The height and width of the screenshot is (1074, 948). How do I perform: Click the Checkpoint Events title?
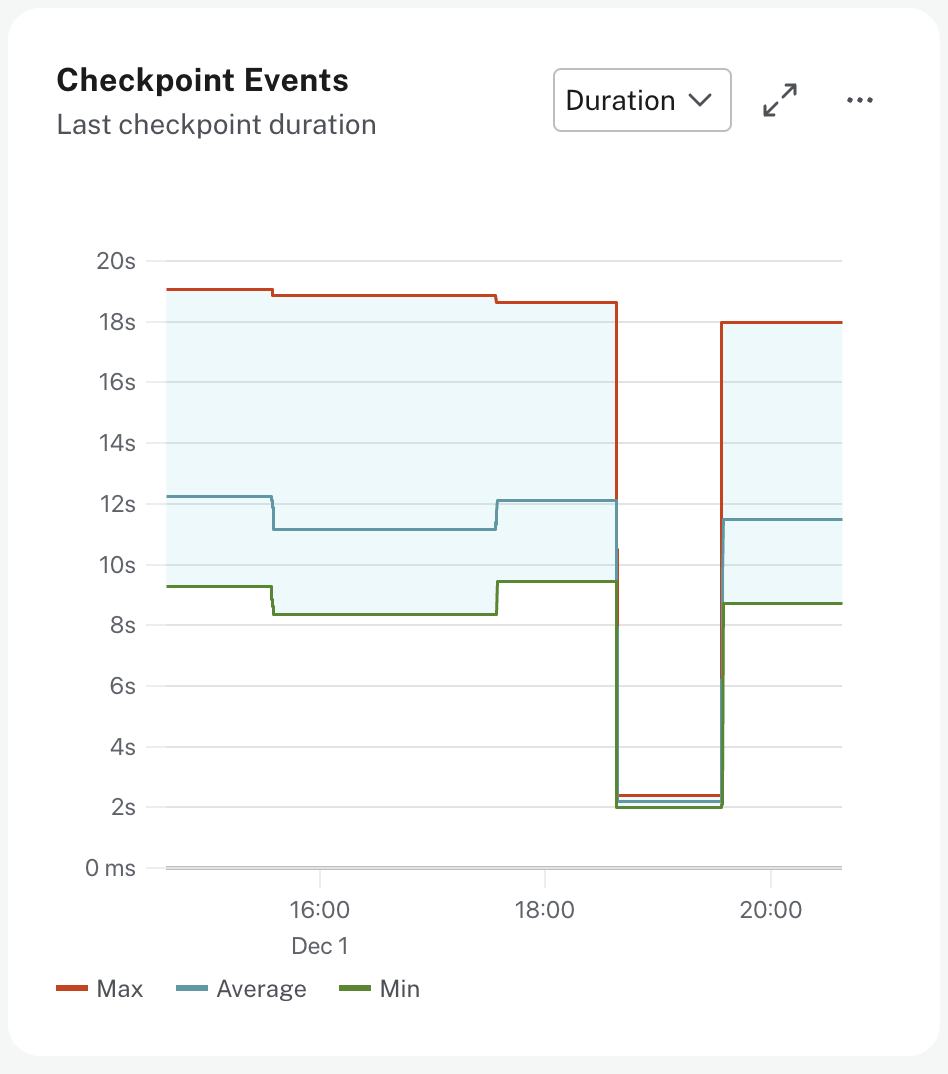click(x=202, y=81)
